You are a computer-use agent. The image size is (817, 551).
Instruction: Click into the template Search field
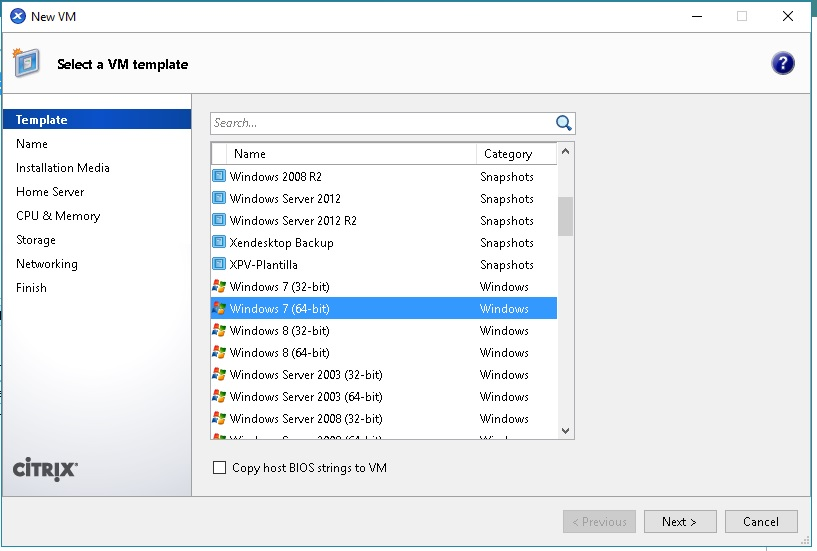380,123
